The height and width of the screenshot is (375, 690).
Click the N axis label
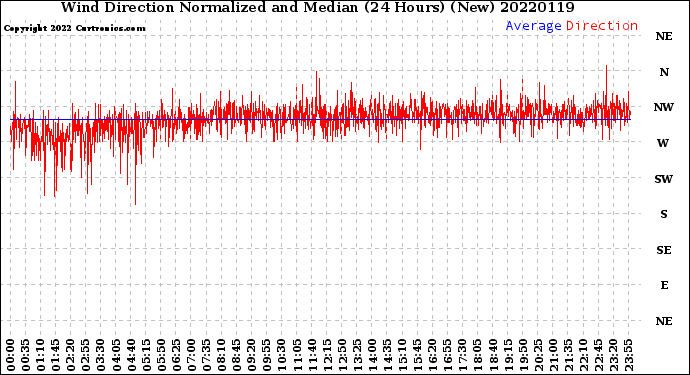click(x=664, y=72)
